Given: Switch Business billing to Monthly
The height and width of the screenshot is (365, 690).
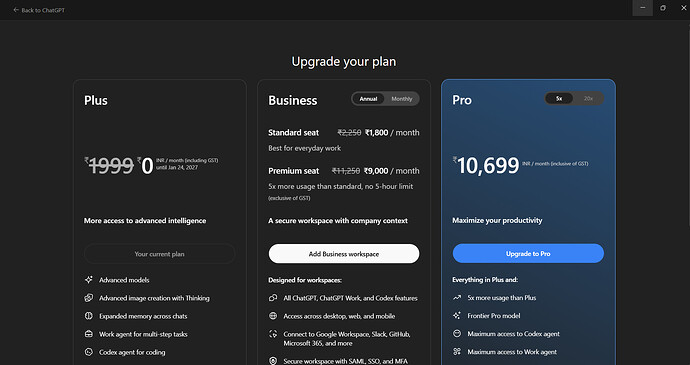Looking at the screenshot, I should pyautogui.click(x=402, y=99).
